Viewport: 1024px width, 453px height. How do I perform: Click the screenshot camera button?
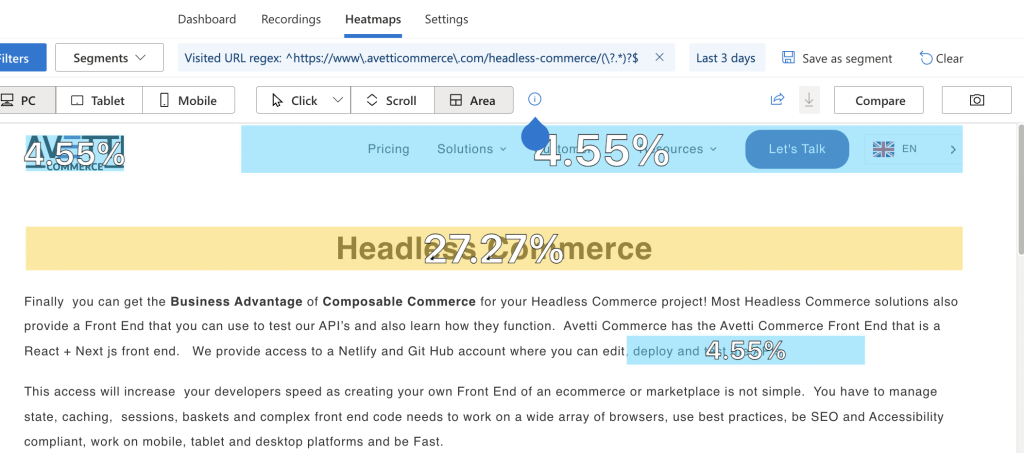pyautogui.click(x=976, y=100)
